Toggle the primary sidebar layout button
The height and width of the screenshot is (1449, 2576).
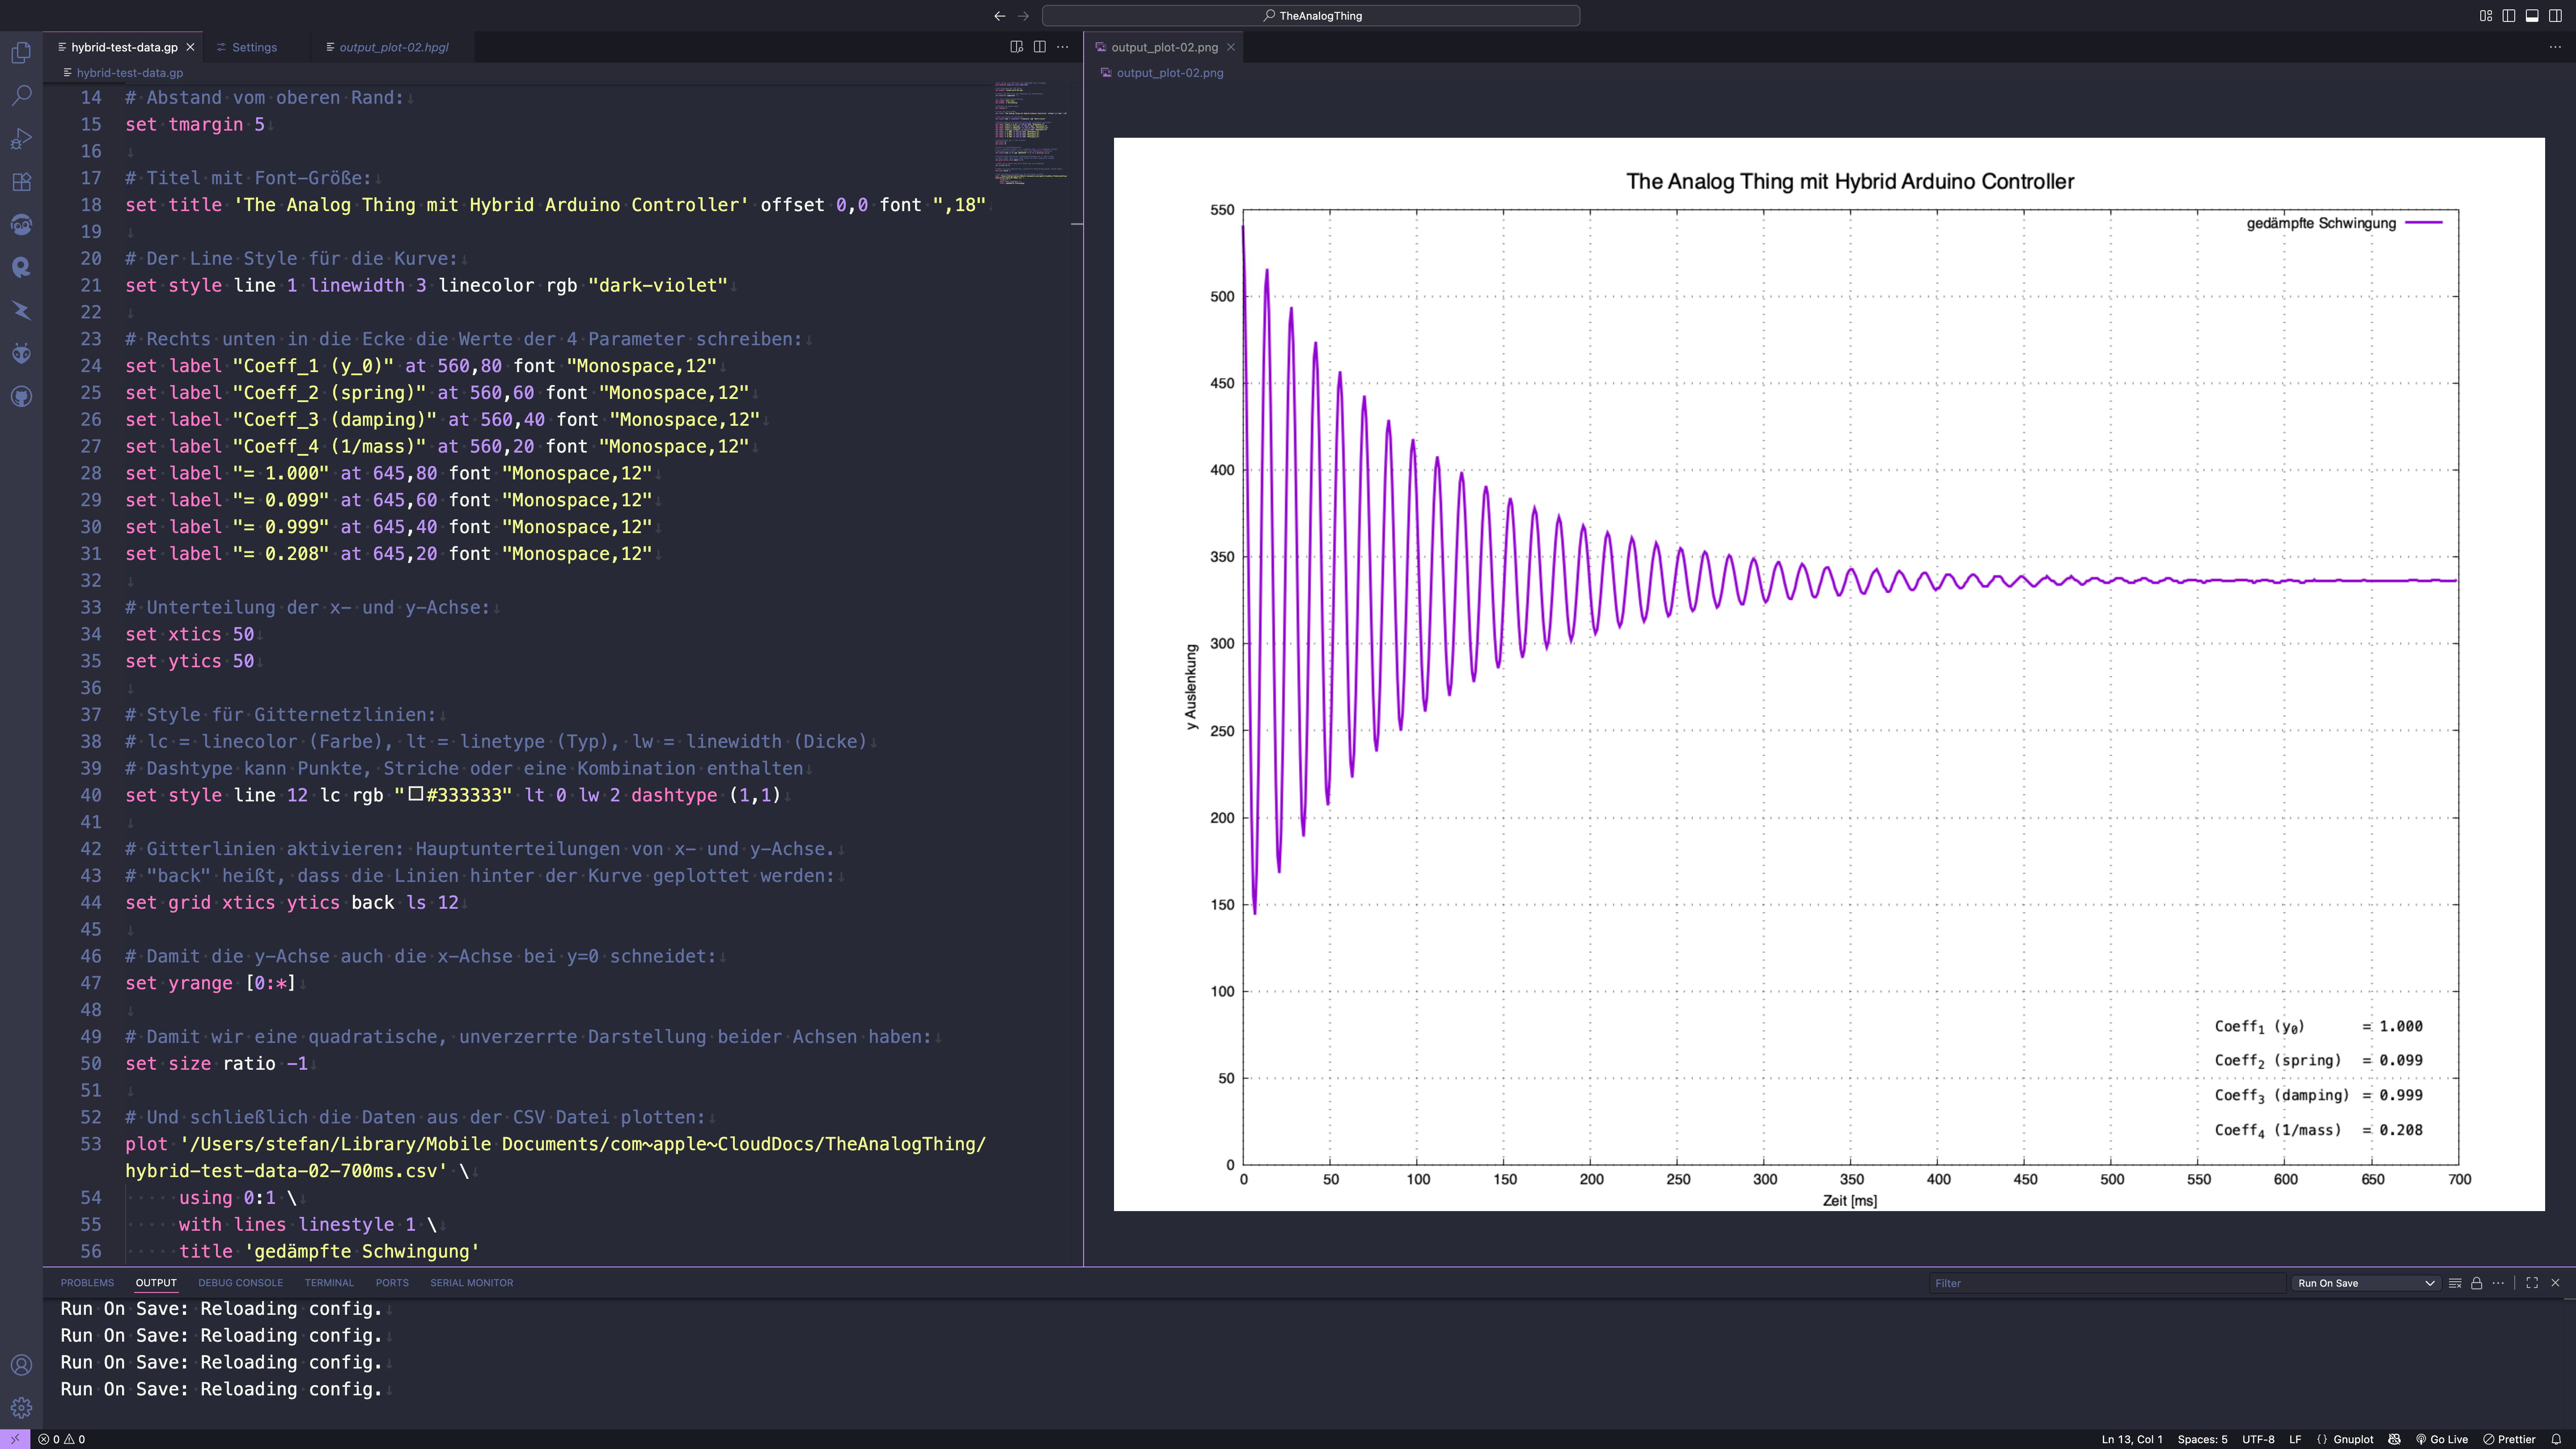pyautogui.click(x=2509, y=15)
